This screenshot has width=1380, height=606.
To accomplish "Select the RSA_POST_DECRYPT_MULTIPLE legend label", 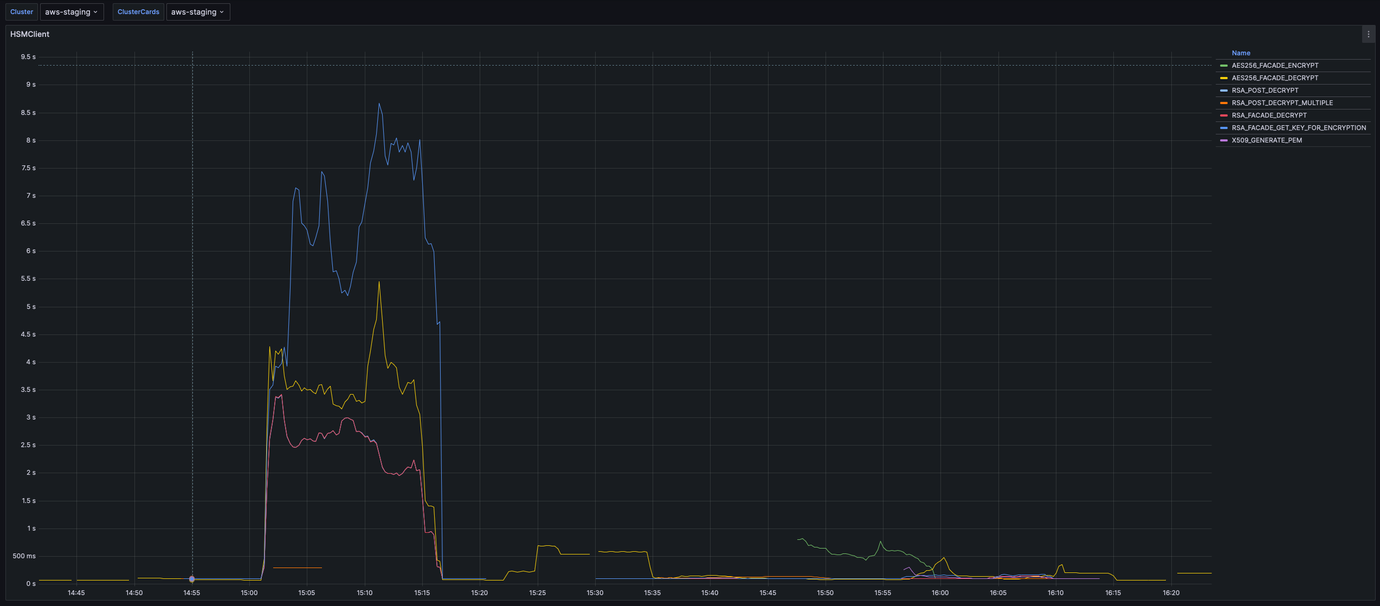I will coord(1282,103).
